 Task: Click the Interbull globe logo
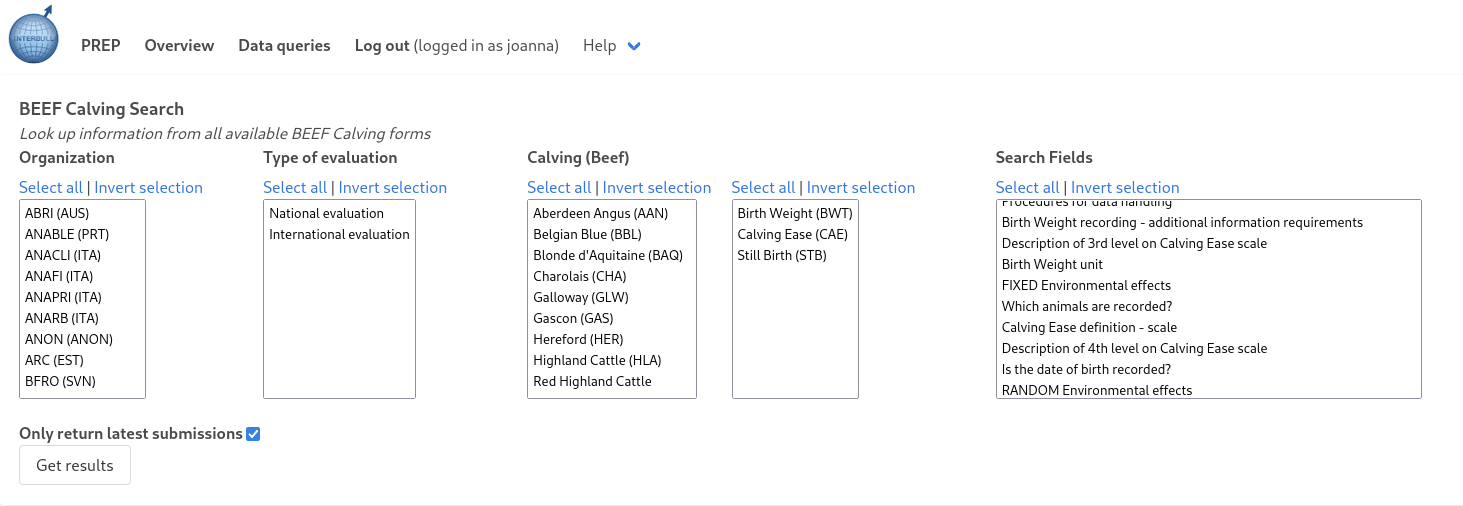(34, 37)
